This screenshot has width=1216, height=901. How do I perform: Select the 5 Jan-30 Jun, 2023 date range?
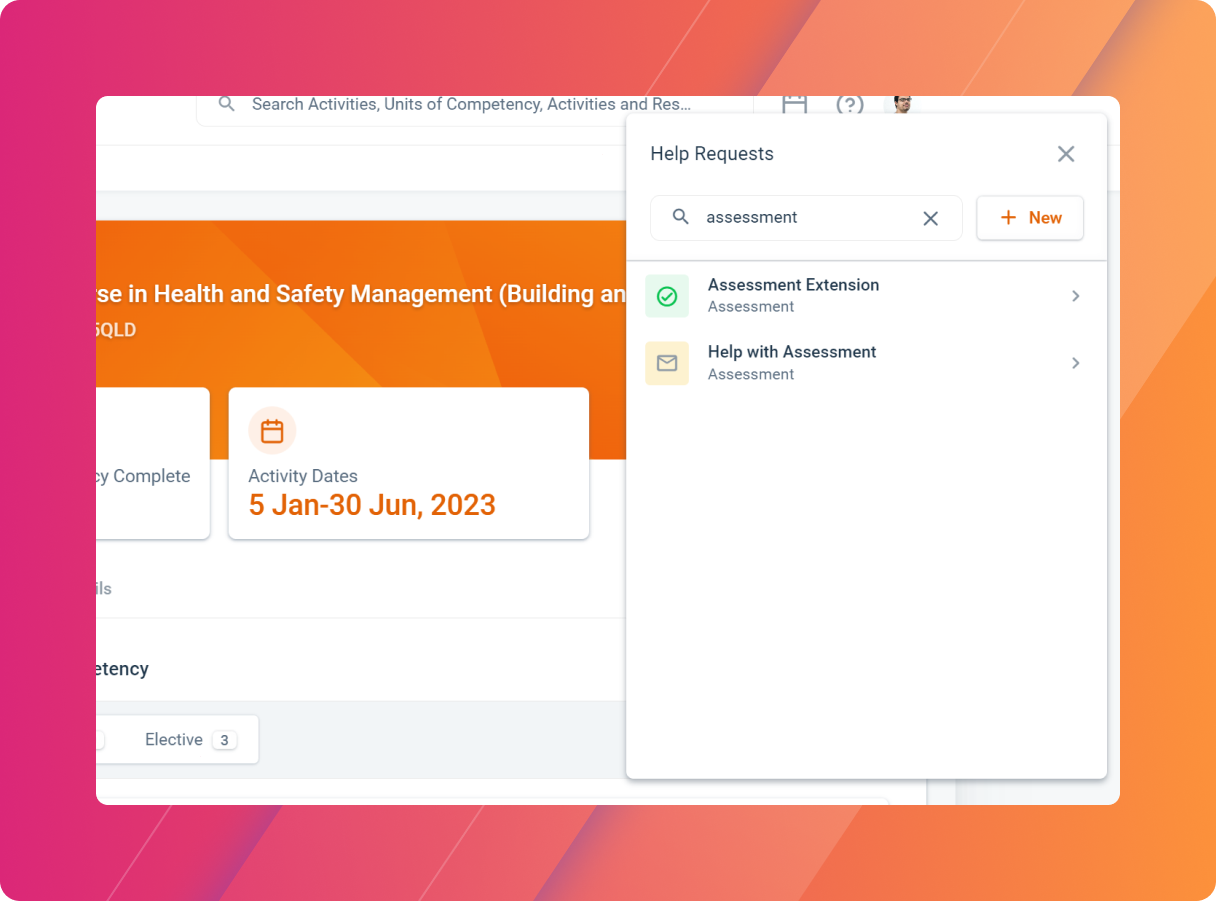(372, 505)
